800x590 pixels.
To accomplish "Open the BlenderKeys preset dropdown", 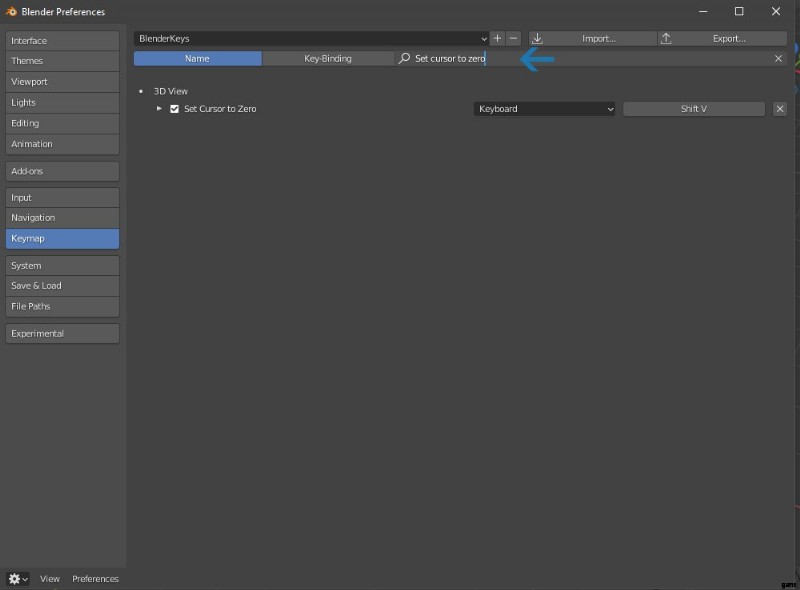I will point(311,38).
